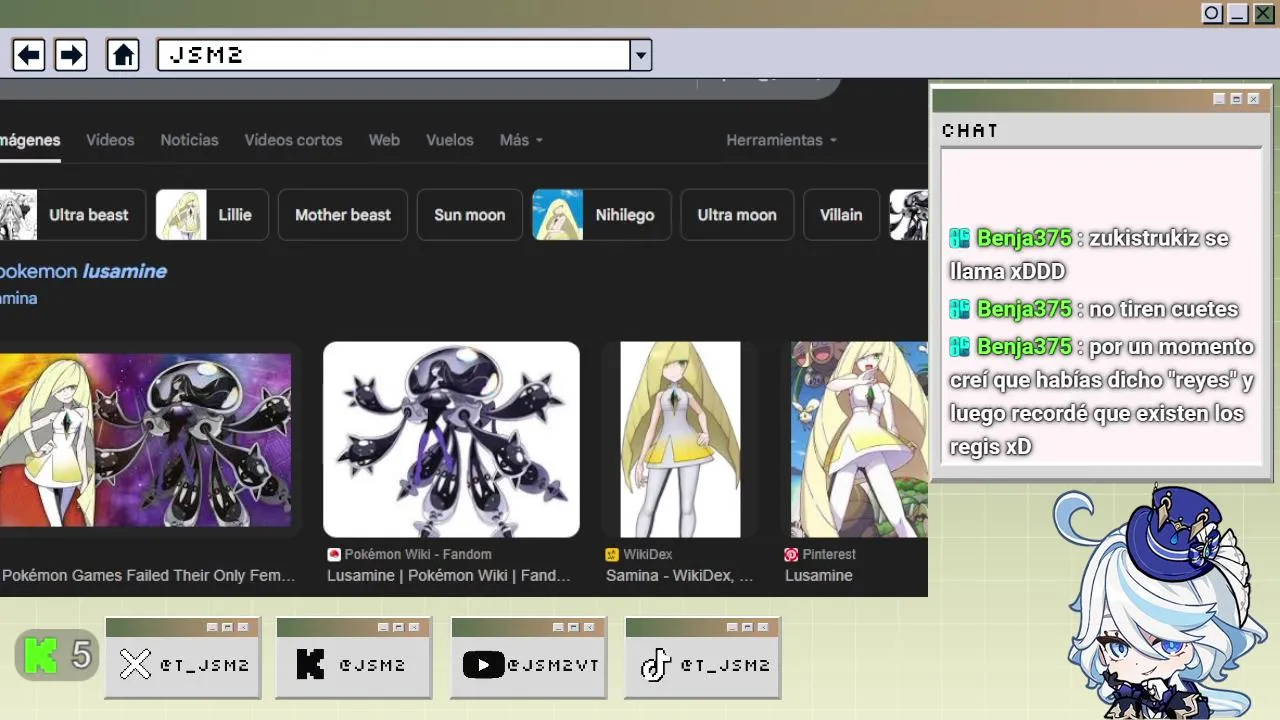Click the green Kick counter badge icon
Screen dimensions: 1280x720
tap(41, 656)
